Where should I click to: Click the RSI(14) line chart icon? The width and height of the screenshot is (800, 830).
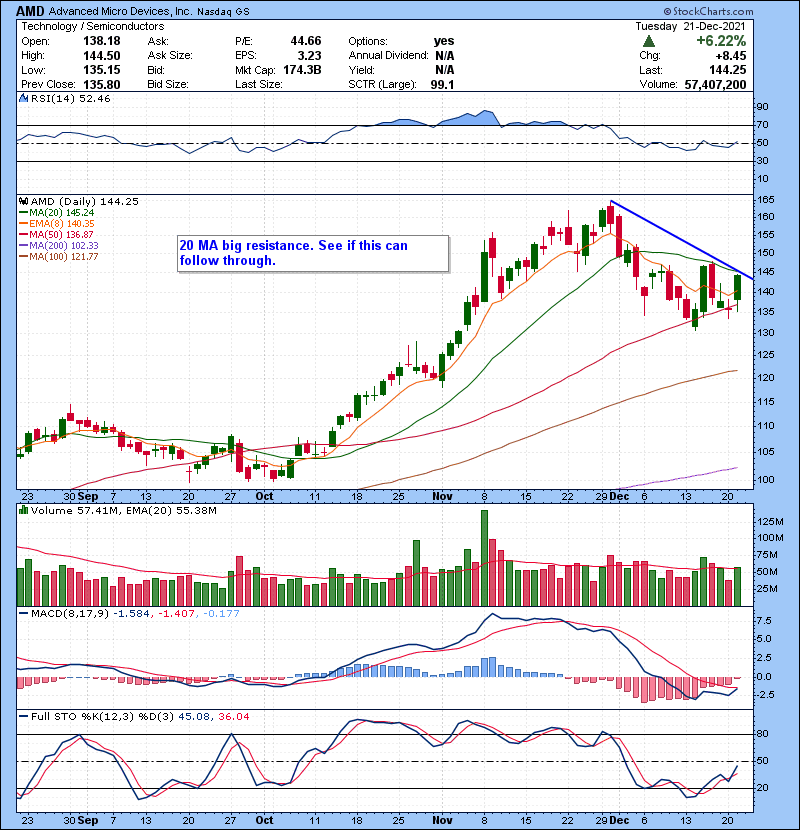(23, 98)
